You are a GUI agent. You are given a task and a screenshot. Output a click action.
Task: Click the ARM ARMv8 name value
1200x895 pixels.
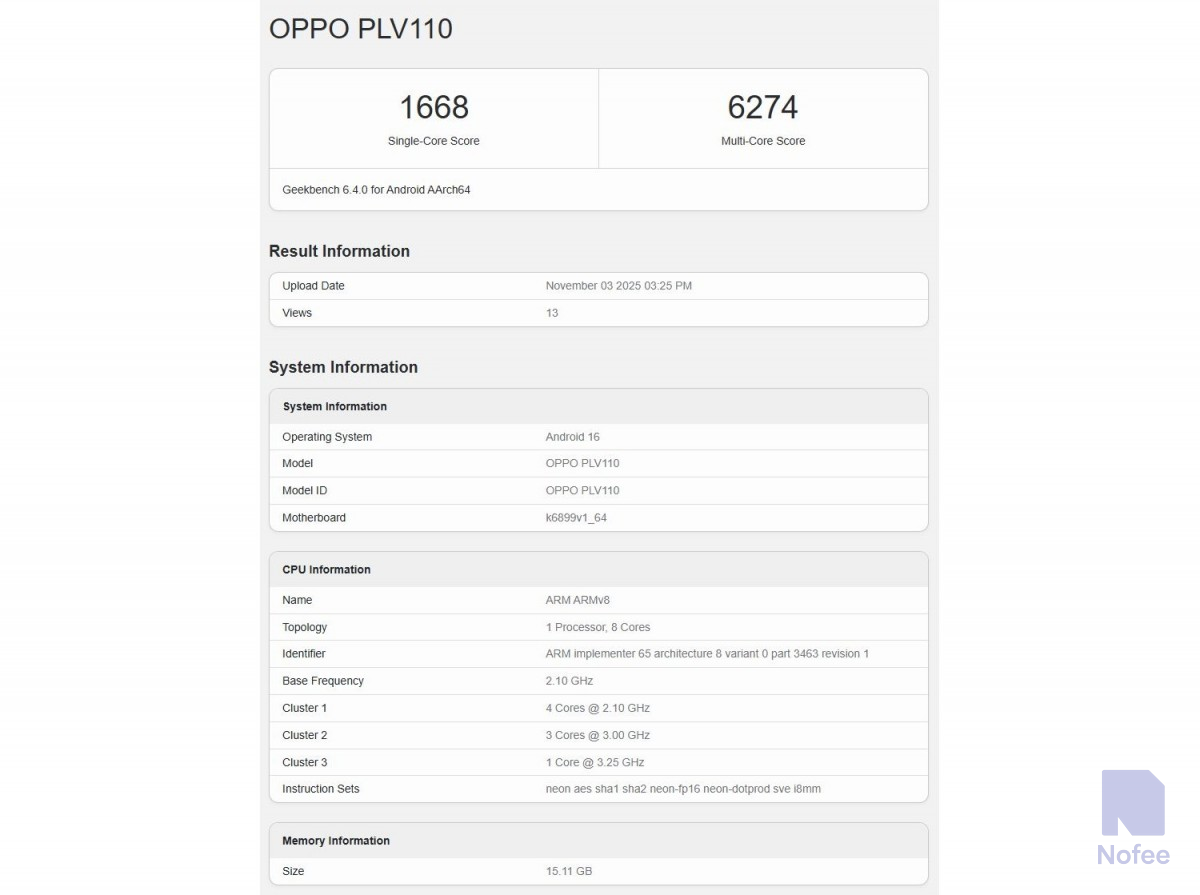(x=577, y=600)
